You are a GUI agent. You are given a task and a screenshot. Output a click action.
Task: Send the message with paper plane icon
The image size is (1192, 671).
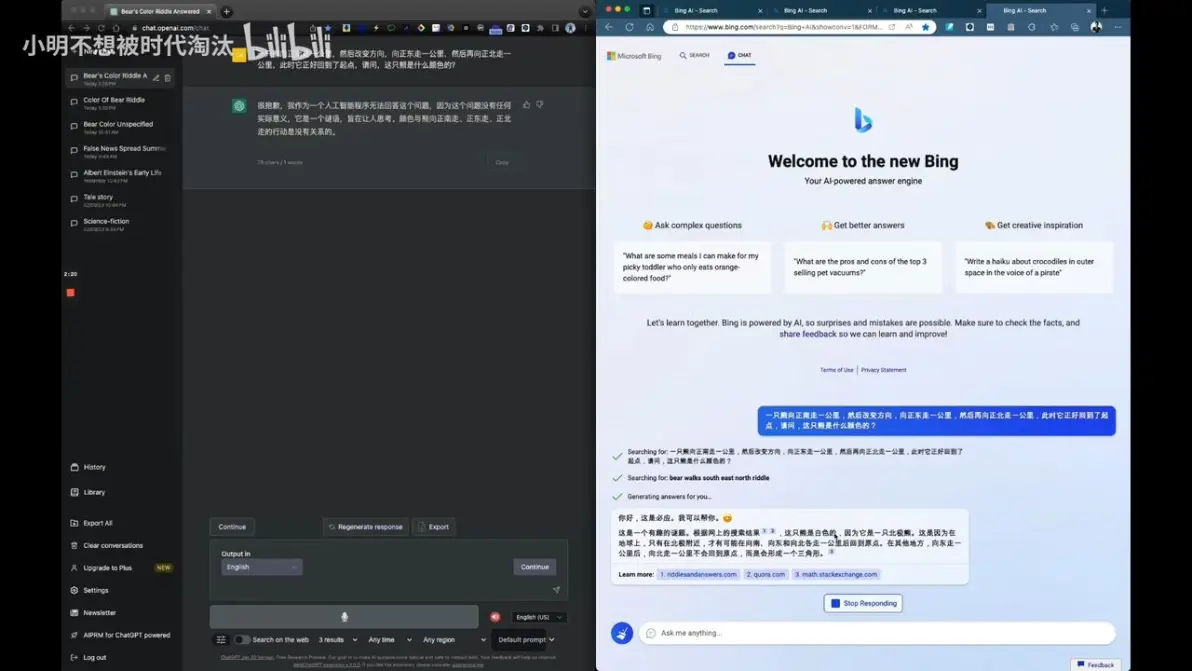pyautogui.click(x=556, y=590)
